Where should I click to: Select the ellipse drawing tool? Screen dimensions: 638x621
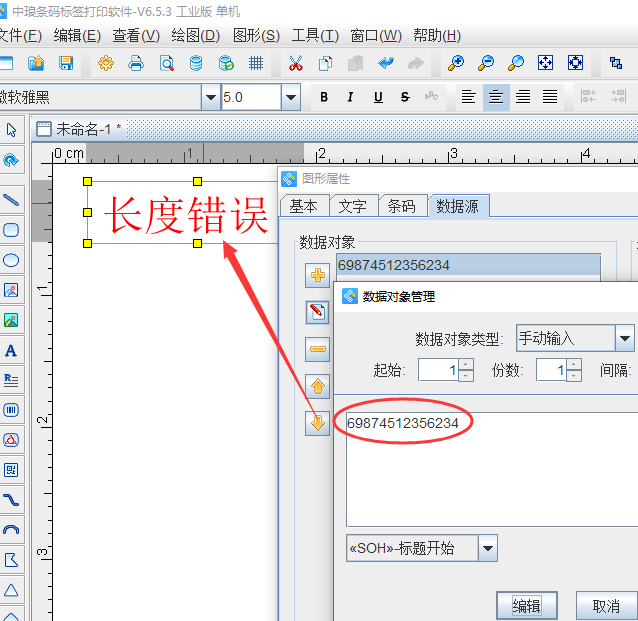[11, 260]
